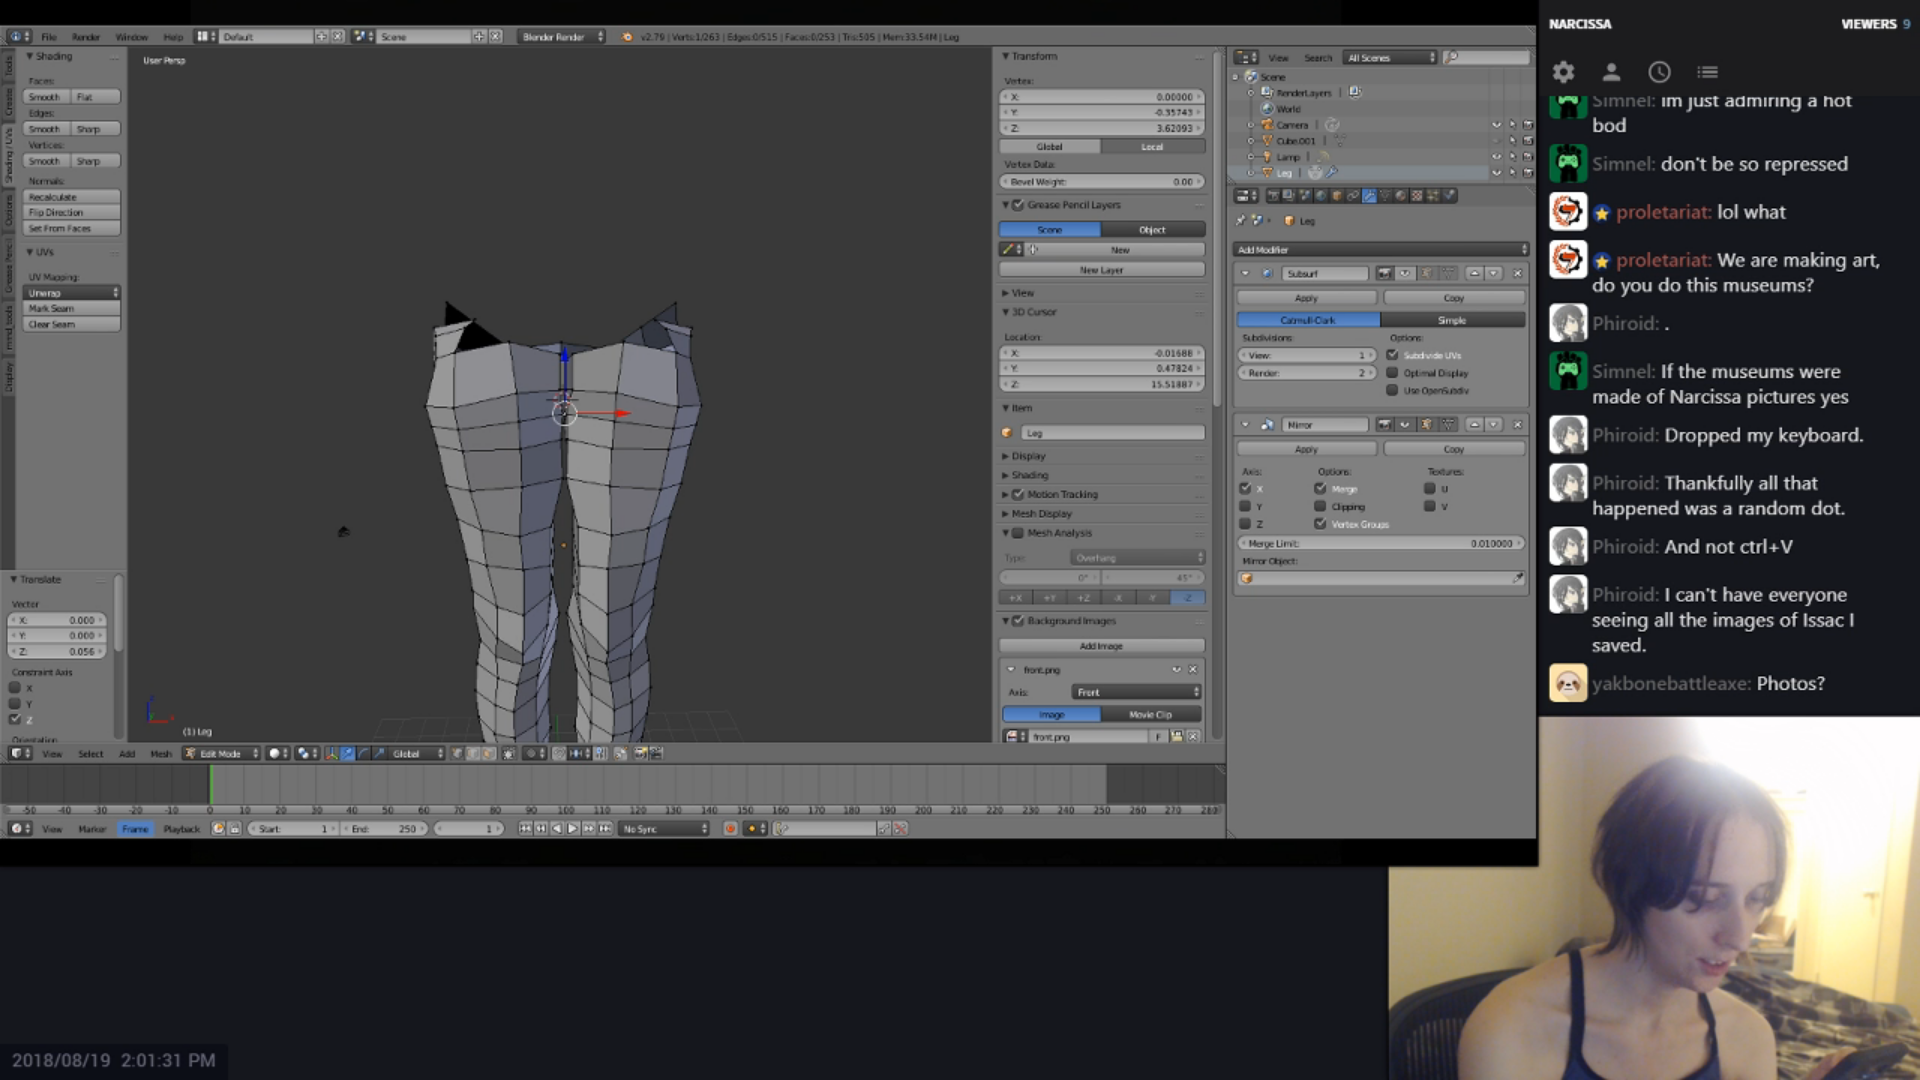The width and height of the screenshot is (1920, 1080).
Task: Move the Mirror modifier up
Action: [1474, 425]
